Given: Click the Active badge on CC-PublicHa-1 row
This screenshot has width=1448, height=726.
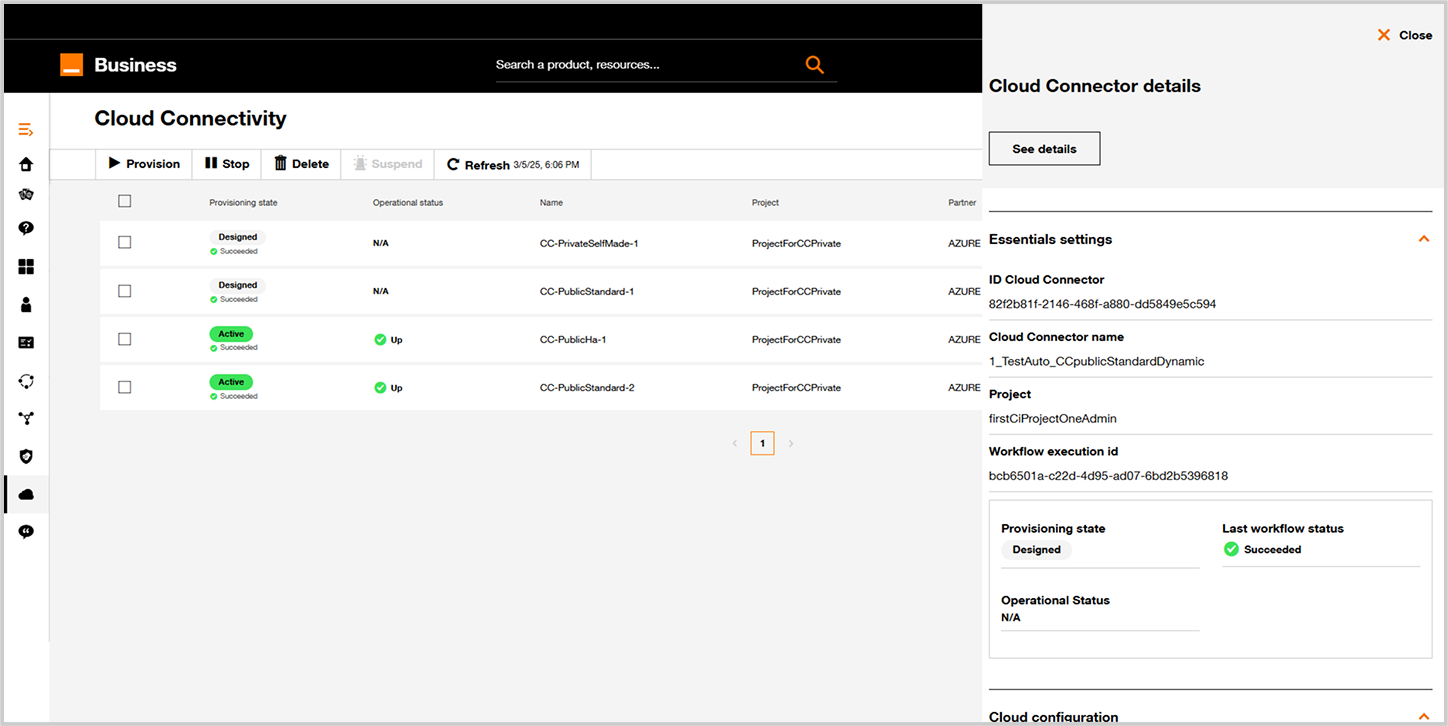Looking at the screenshot, I should (231, 334).
